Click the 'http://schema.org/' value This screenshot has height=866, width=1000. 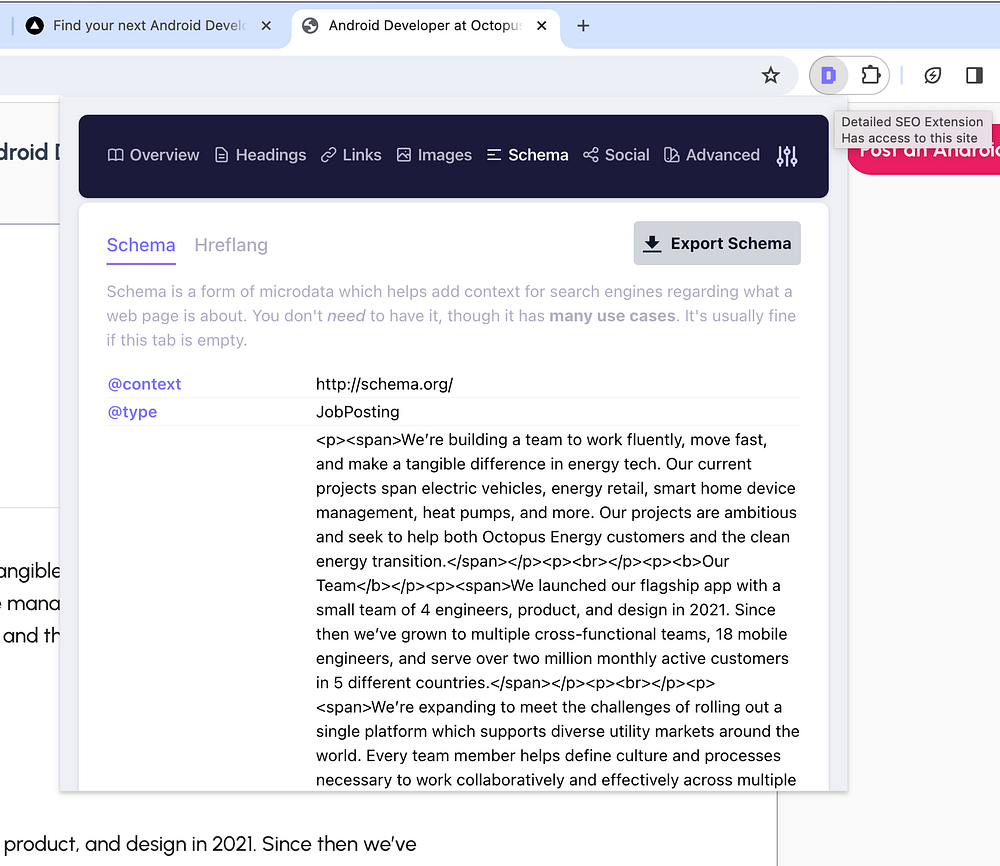384,384
